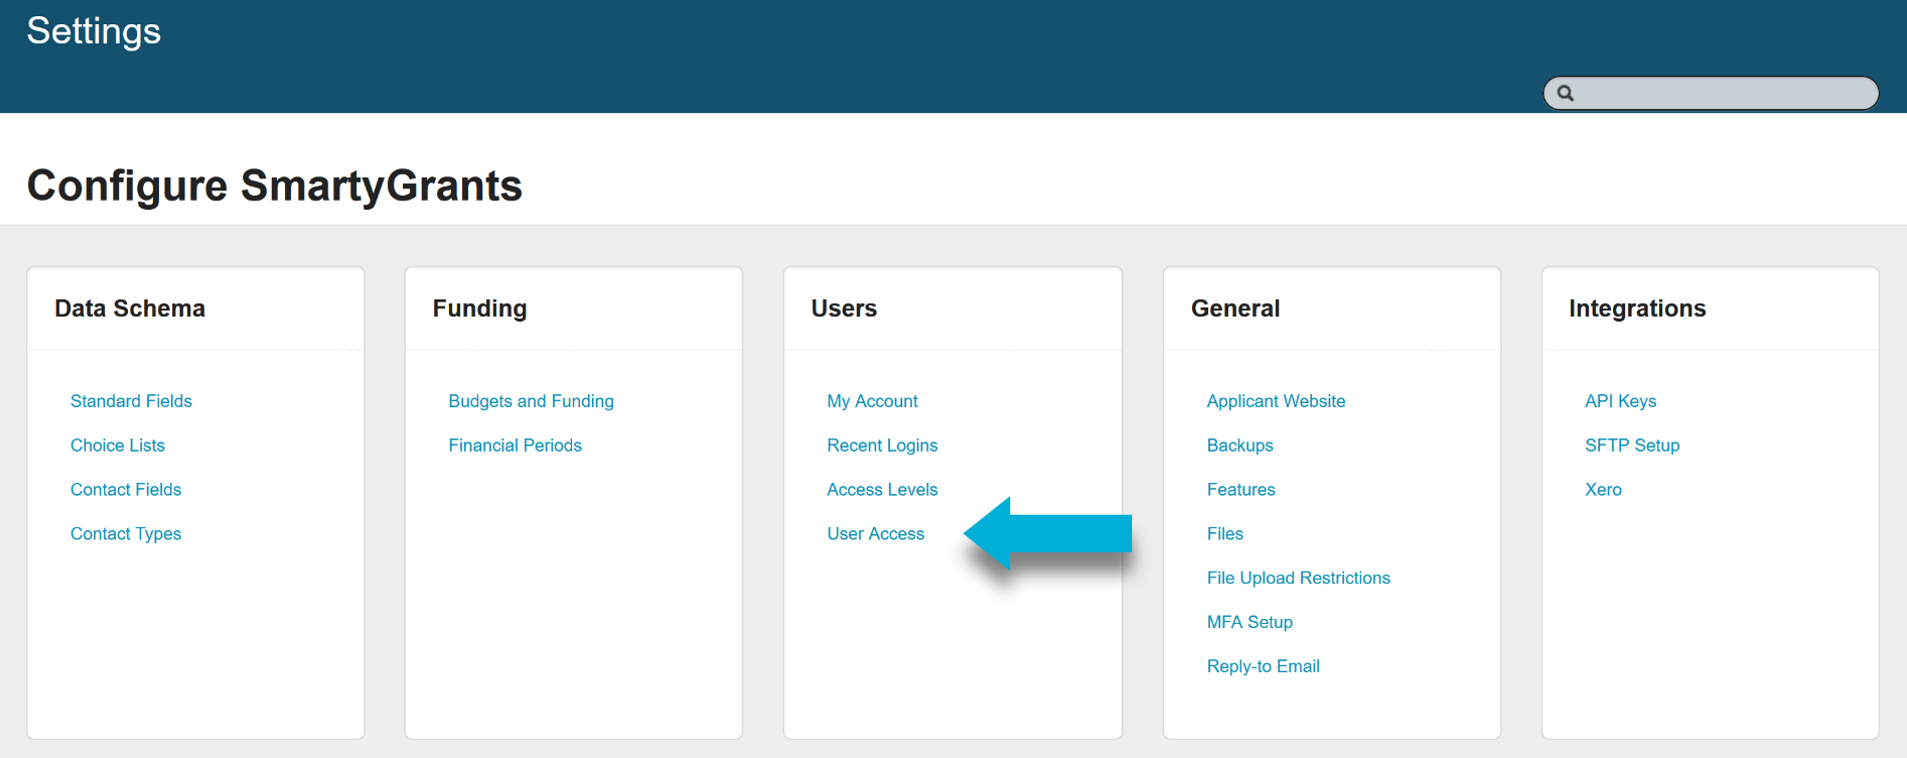Configure MFA Setup

[x=1249, y=621]
